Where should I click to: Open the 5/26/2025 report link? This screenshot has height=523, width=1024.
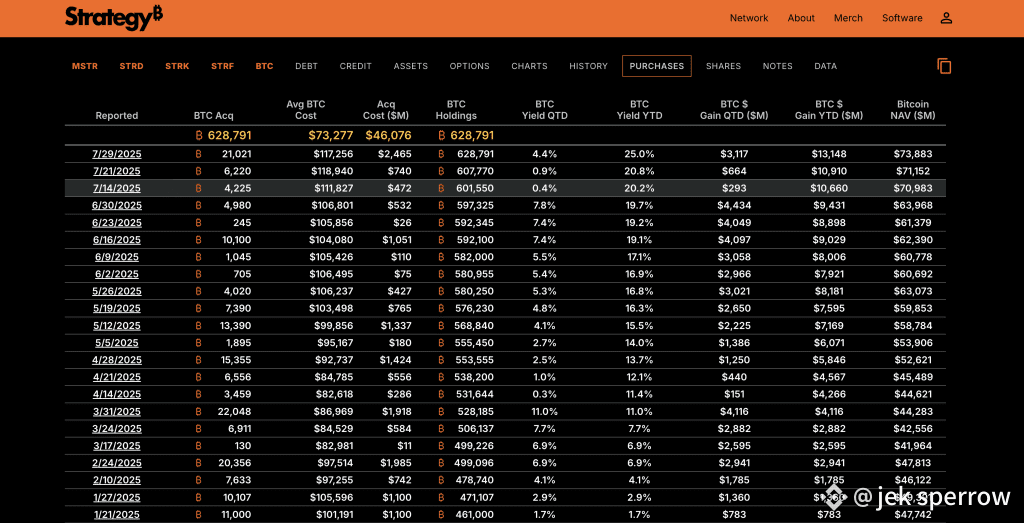tap(117, 291)
